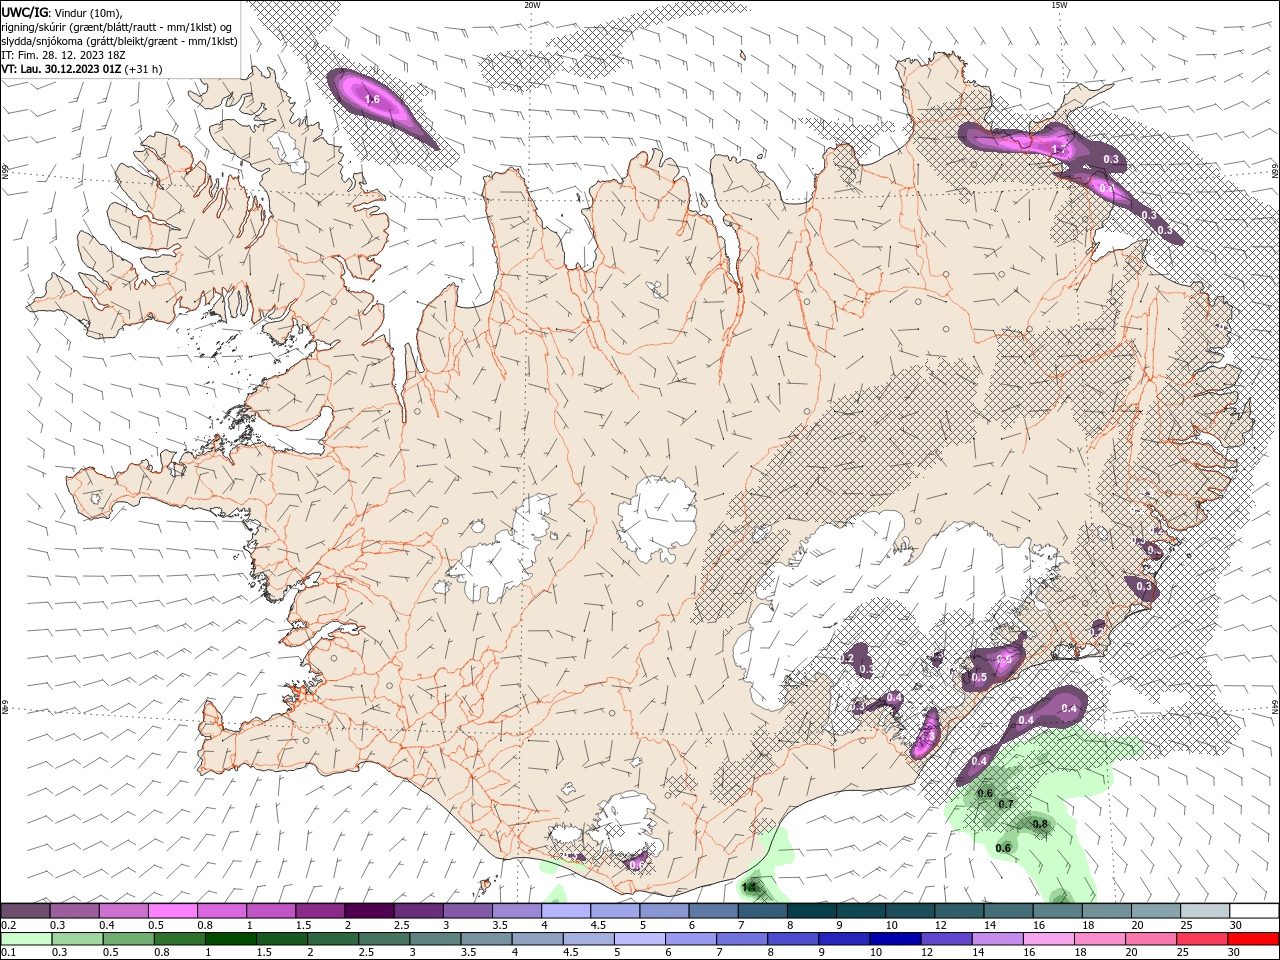Image resolution: width=1280 pixels, height=960 pixels.
Task: Pick the 1.5 swatch in upper legend row
Action: pos(320,911)
